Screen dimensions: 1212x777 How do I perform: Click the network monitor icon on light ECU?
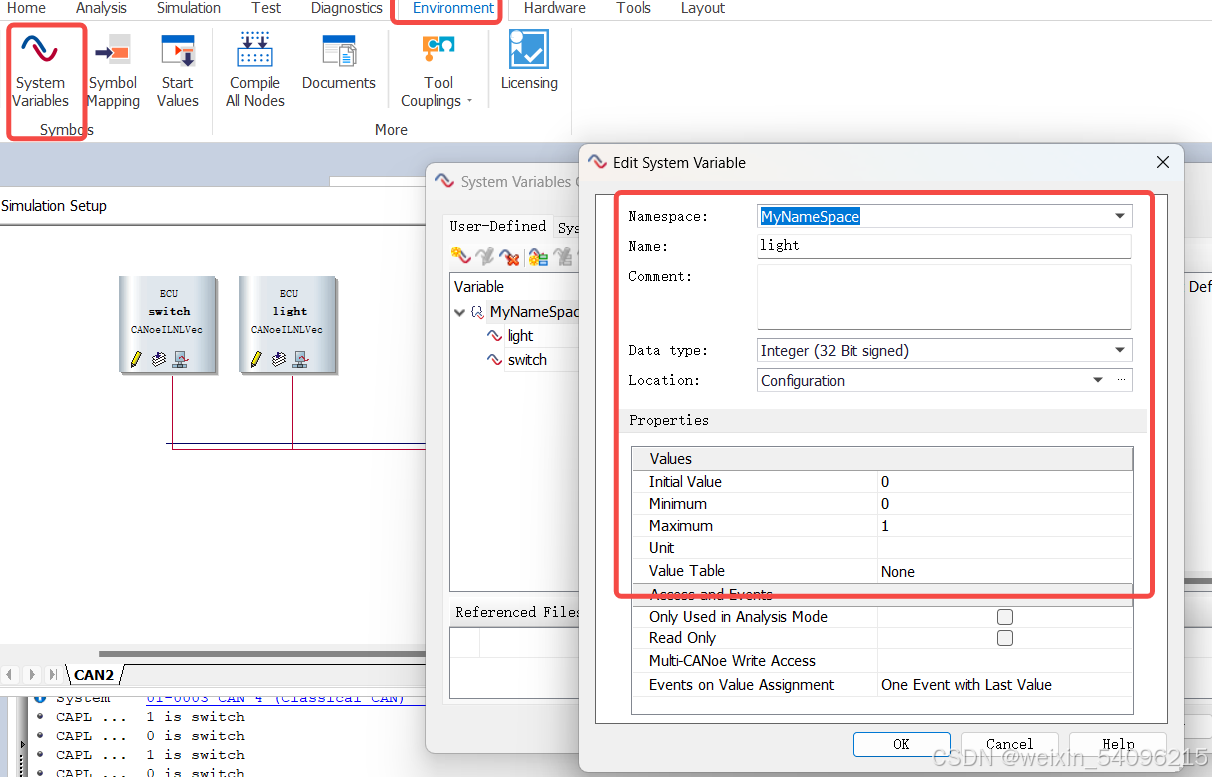[300, 358]
